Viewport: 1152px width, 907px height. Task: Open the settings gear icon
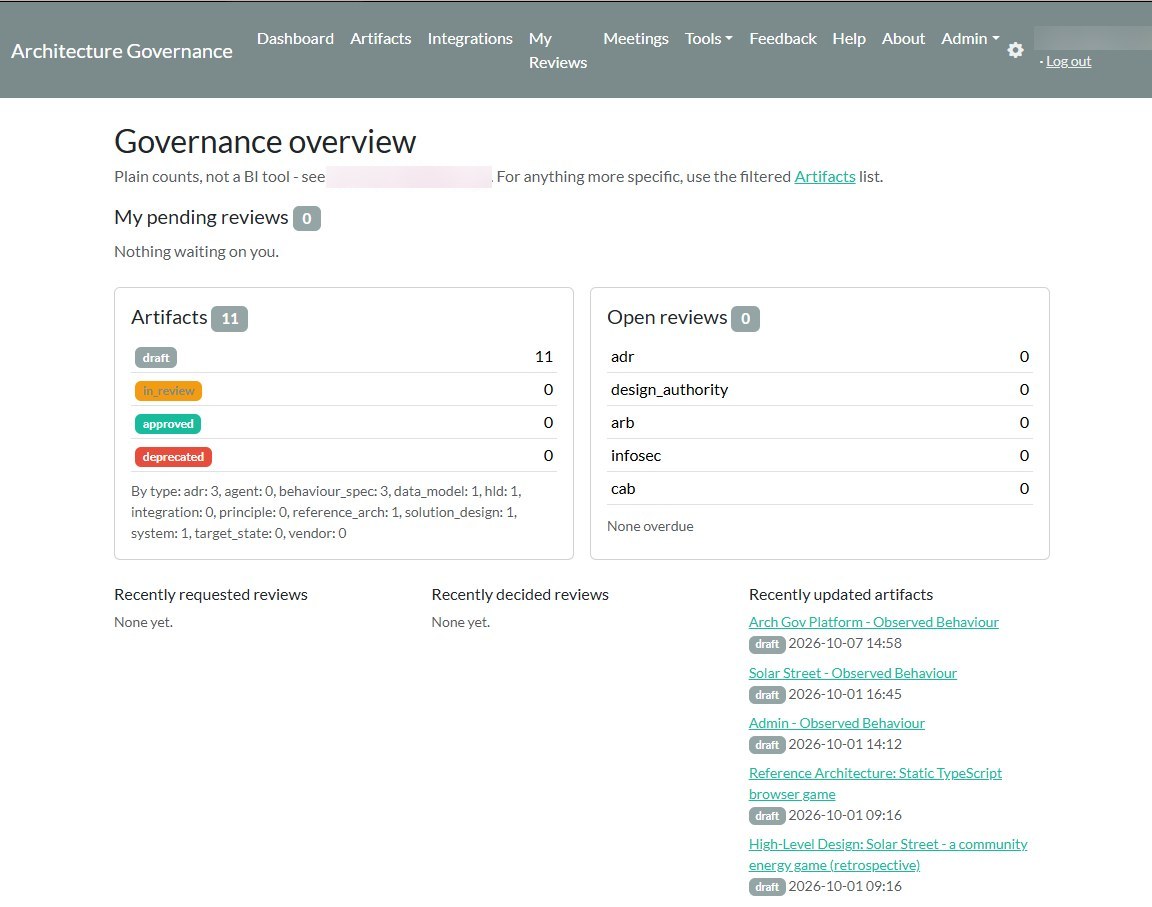coord(1015,50)
